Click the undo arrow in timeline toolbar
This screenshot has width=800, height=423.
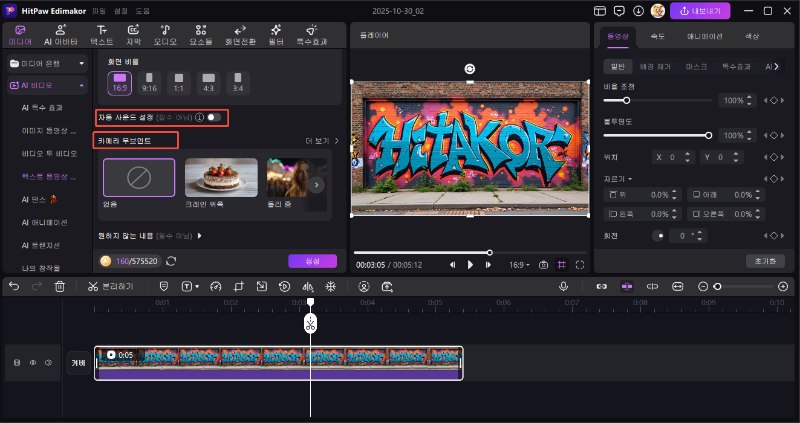point(13,286)
